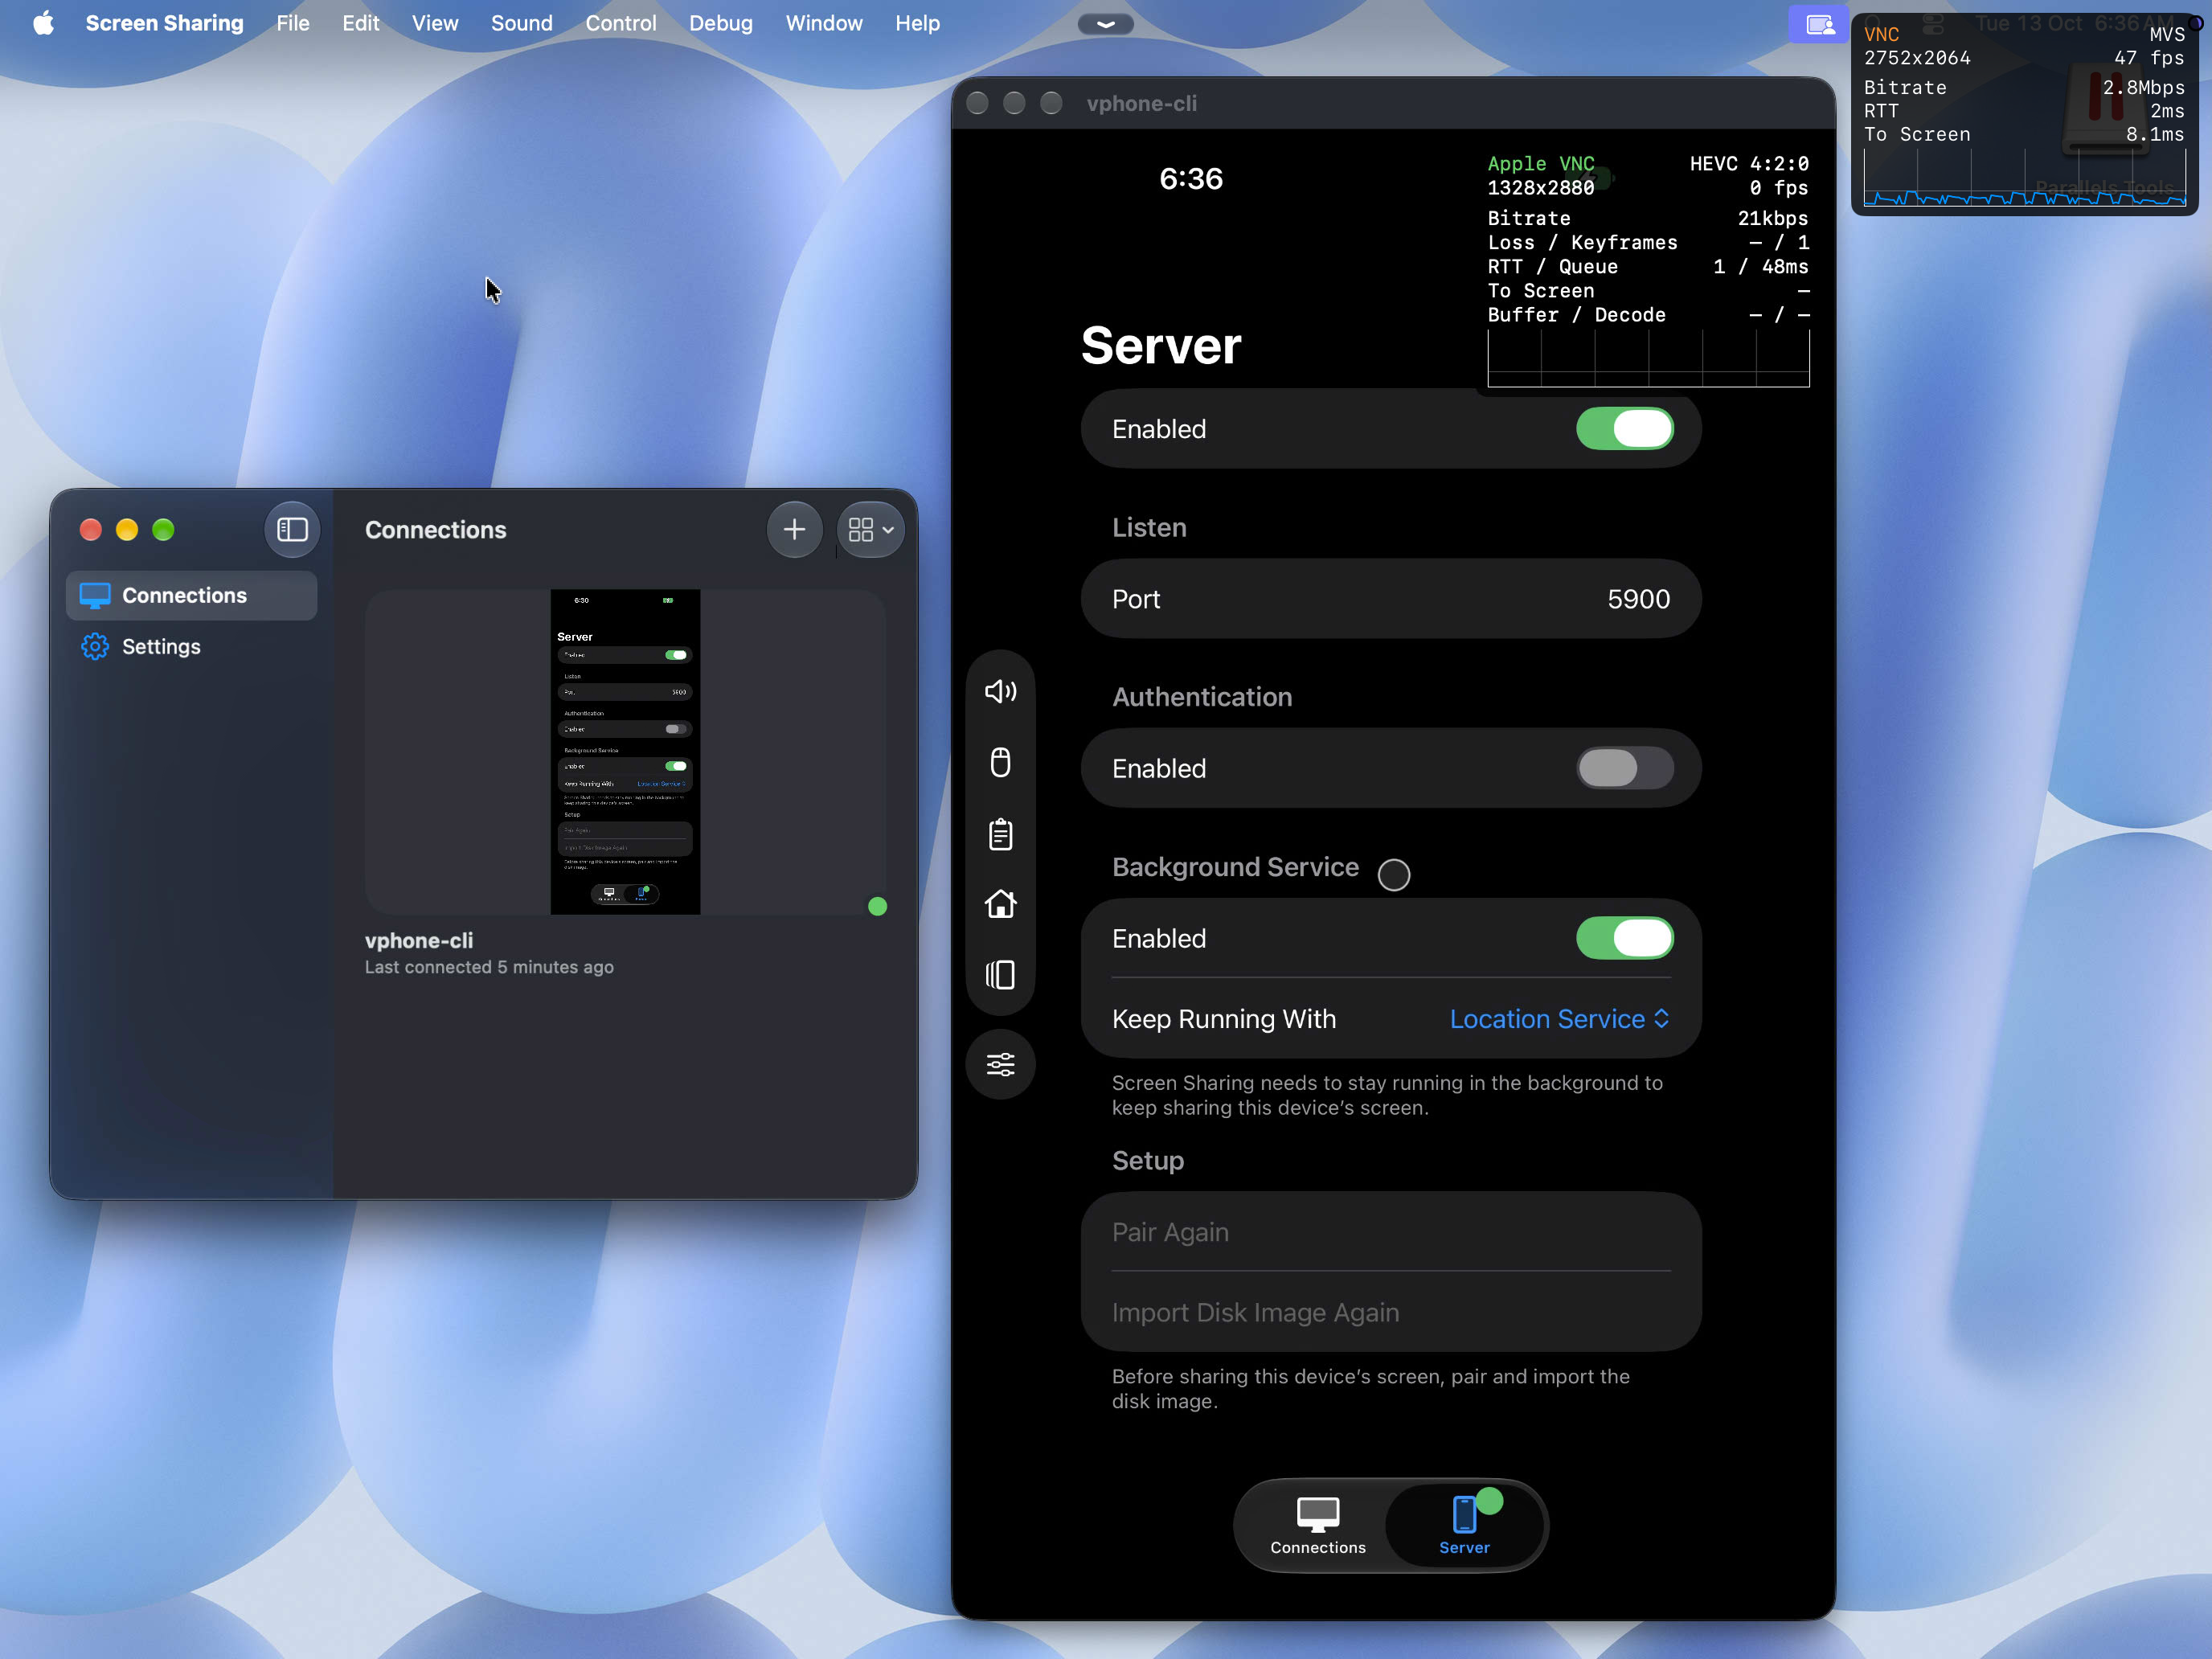Click the 'Last connected 5 minutes ago' text

[489, 967]
